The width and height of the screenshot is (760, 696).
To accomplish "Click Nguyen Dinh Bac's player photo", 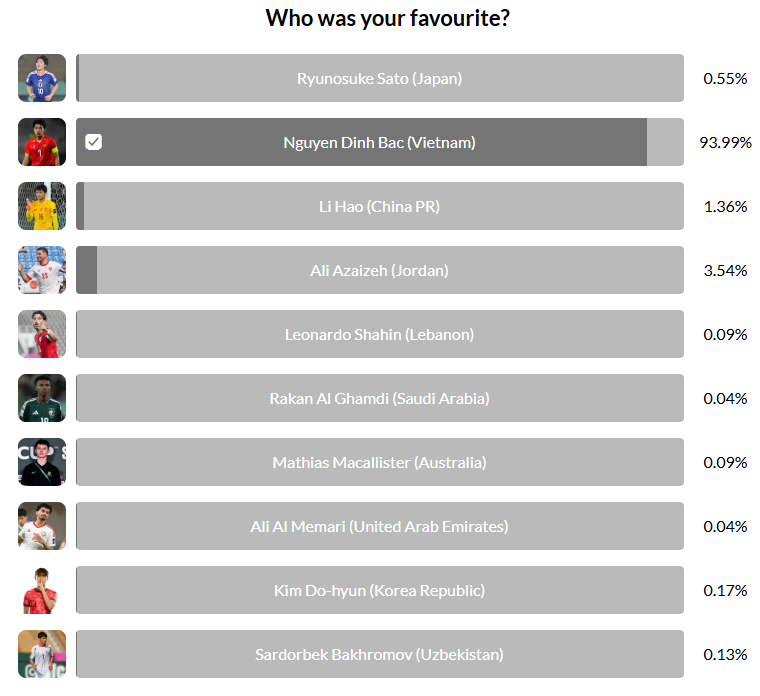I will coord(42,142).
